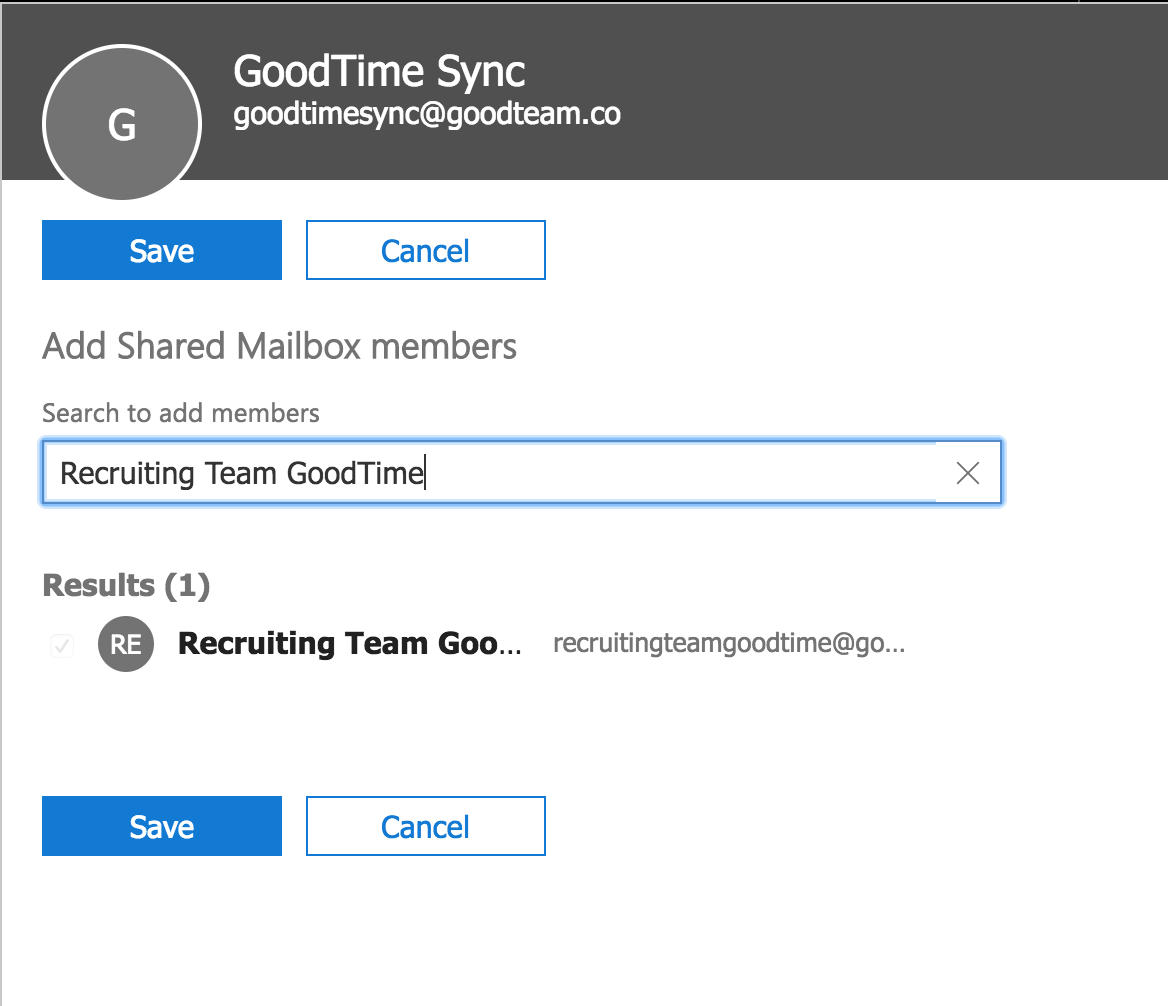Click the recruitingteamgoodtime email address text
Image resolution: width=1168 pixels, height=1006 pixels.
[728, 644]
